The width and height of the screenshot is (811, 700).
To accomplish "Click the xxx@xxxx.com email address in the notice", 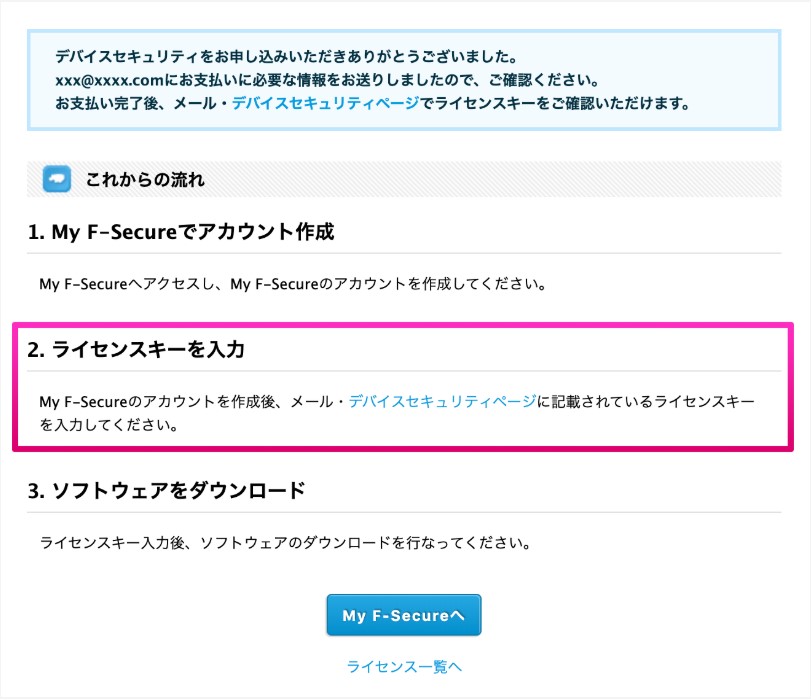I will (109, 80).
